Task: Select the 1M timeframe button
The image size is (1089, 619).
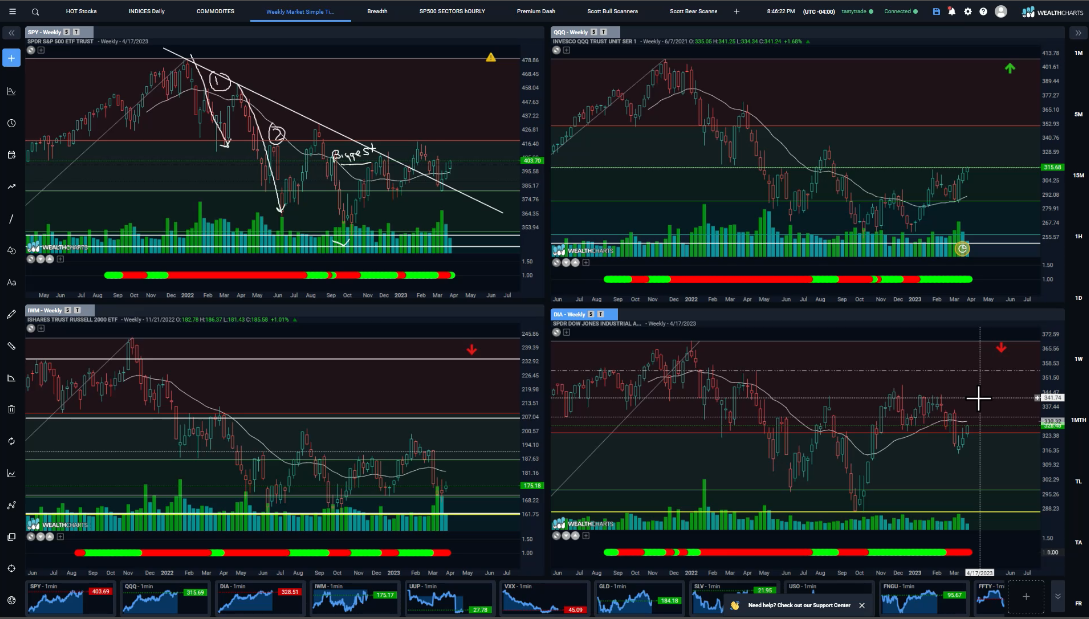Action: (1079, 53)
